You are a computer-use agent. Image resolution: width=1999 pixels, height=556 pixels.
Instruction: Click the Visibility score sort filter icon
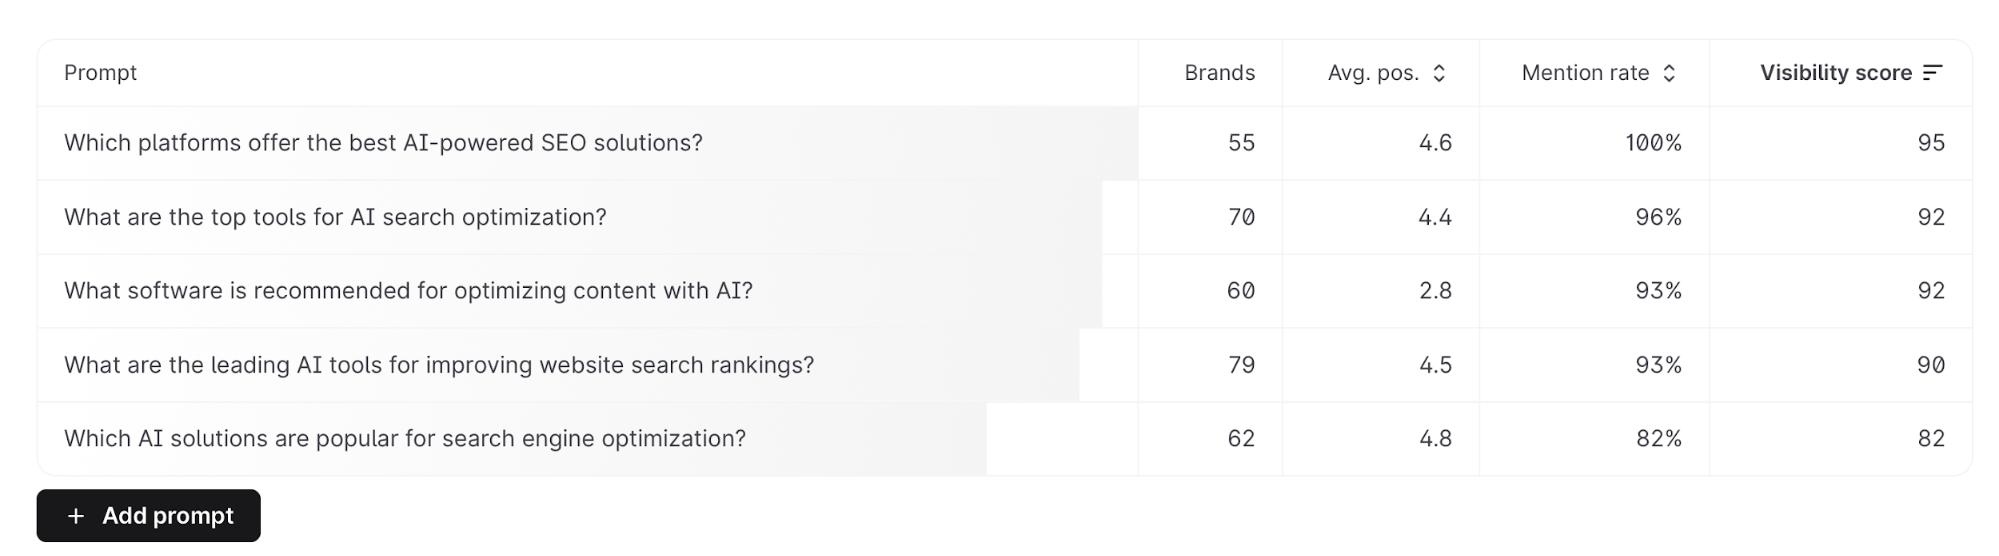pyautogui.click(x=1932, y=73)
